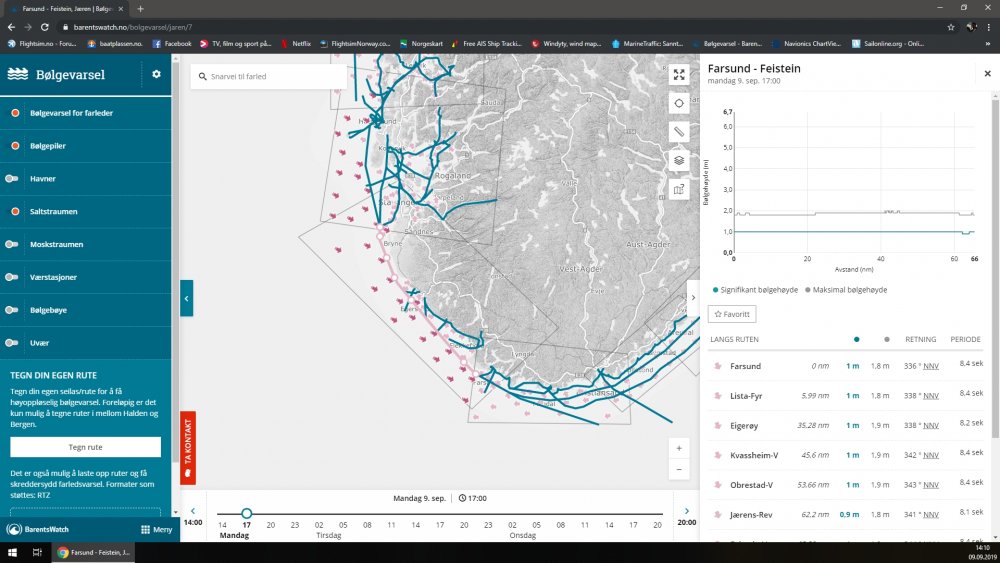1000x563 pixels.
Task: Open the map export tool
Action: (679, 189)
